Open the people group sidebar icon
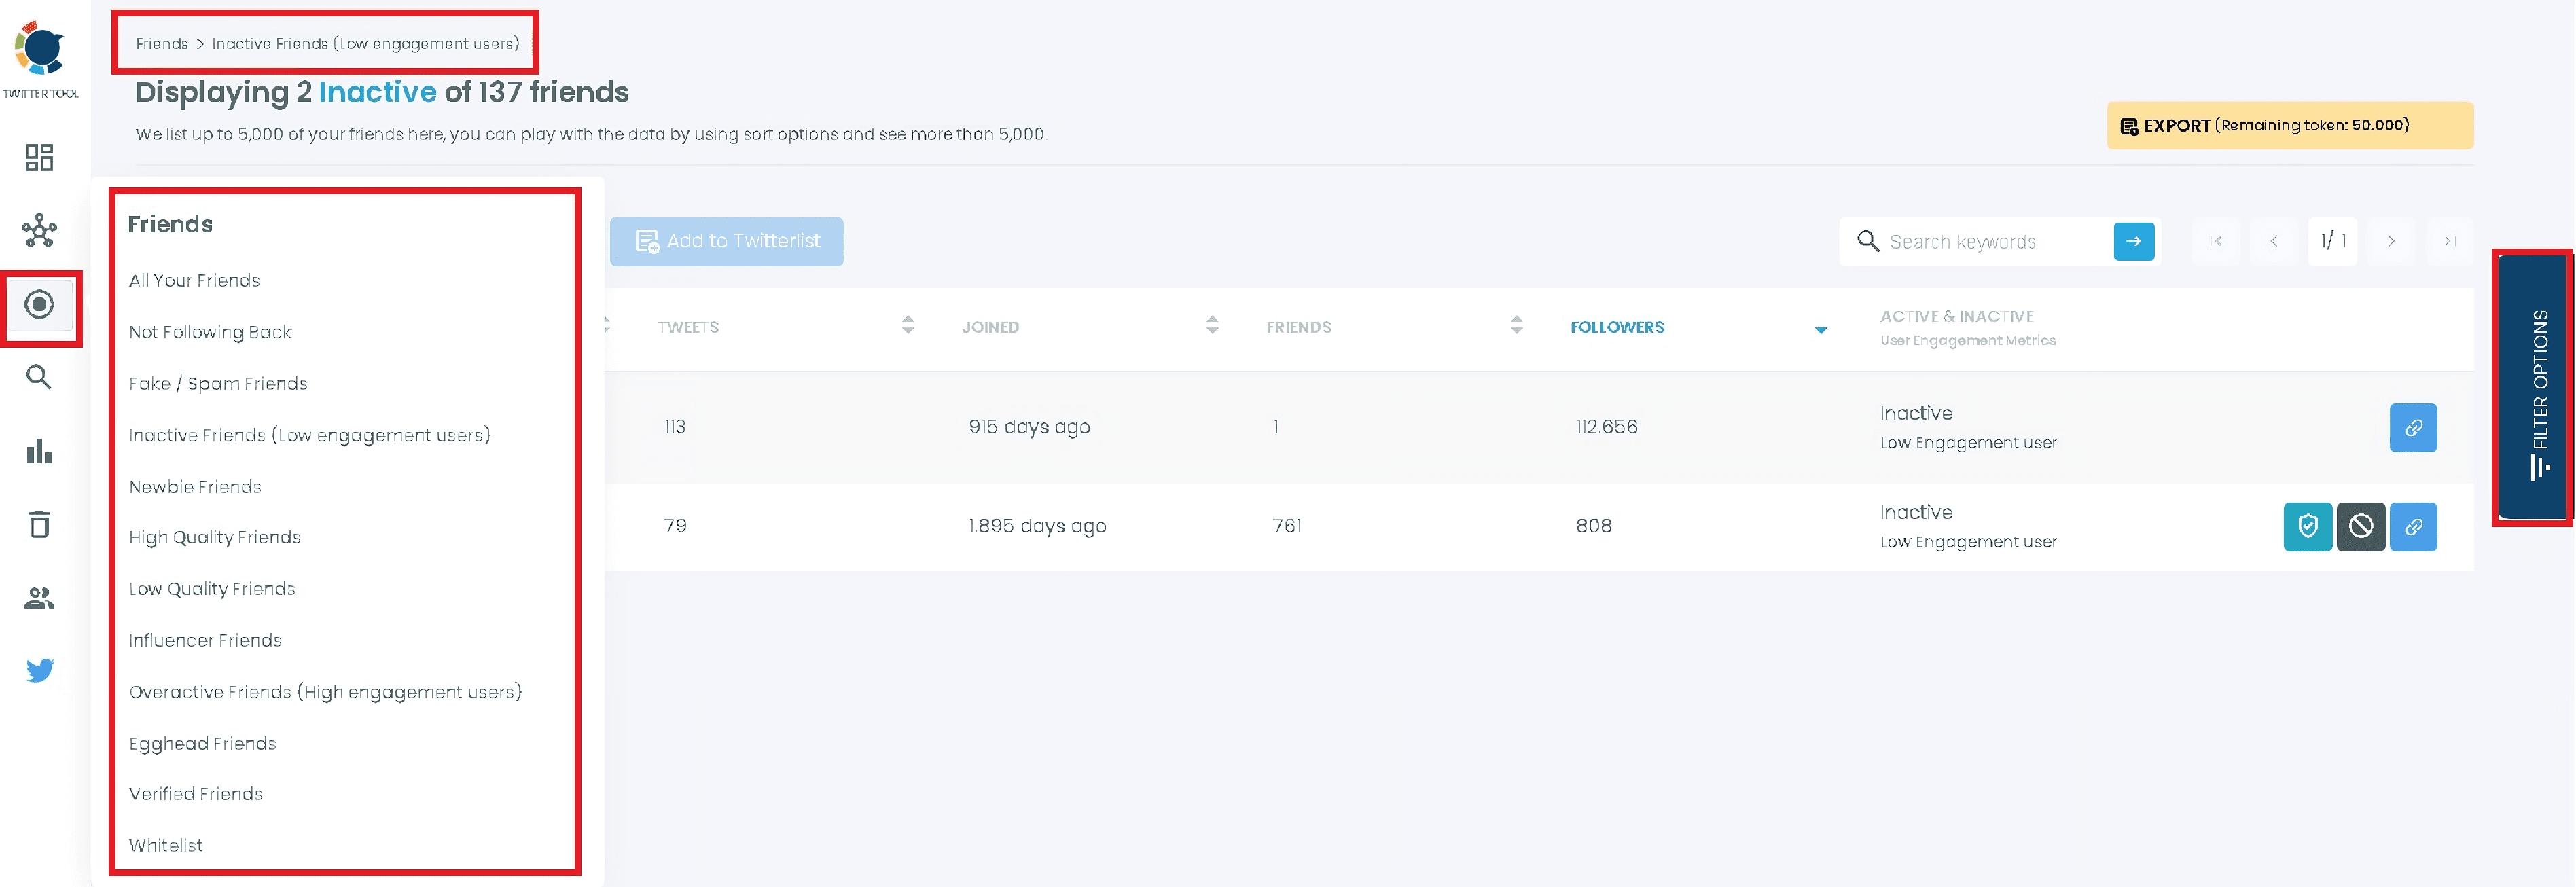The width and height of the screenshot is (2576, 887). tap(39, 598)
